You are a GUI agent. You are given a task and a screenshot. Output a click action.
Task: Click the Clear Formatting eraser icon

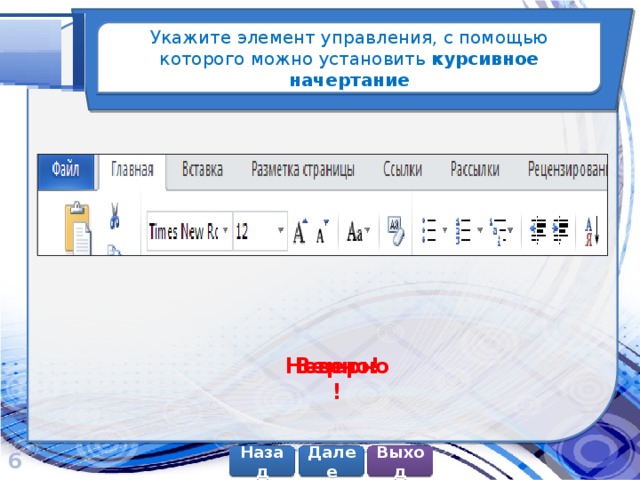pyautogui.click(x=396, y=231)
